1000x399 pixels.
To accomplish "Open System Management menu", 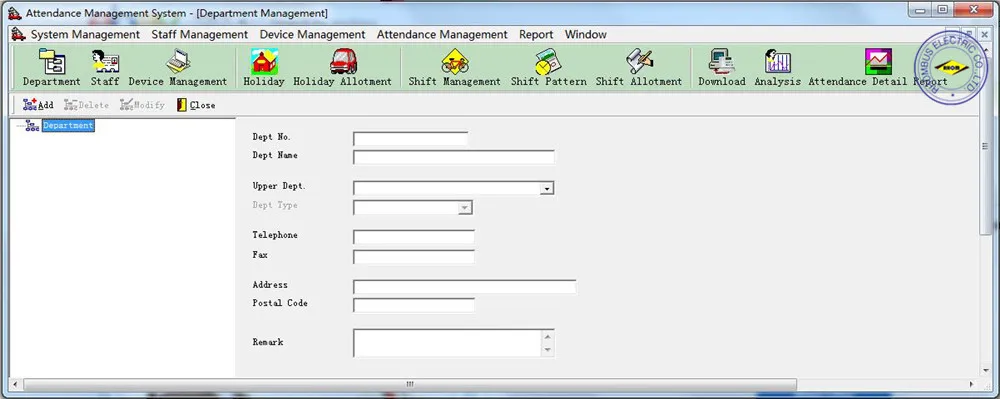I will 85,34.
